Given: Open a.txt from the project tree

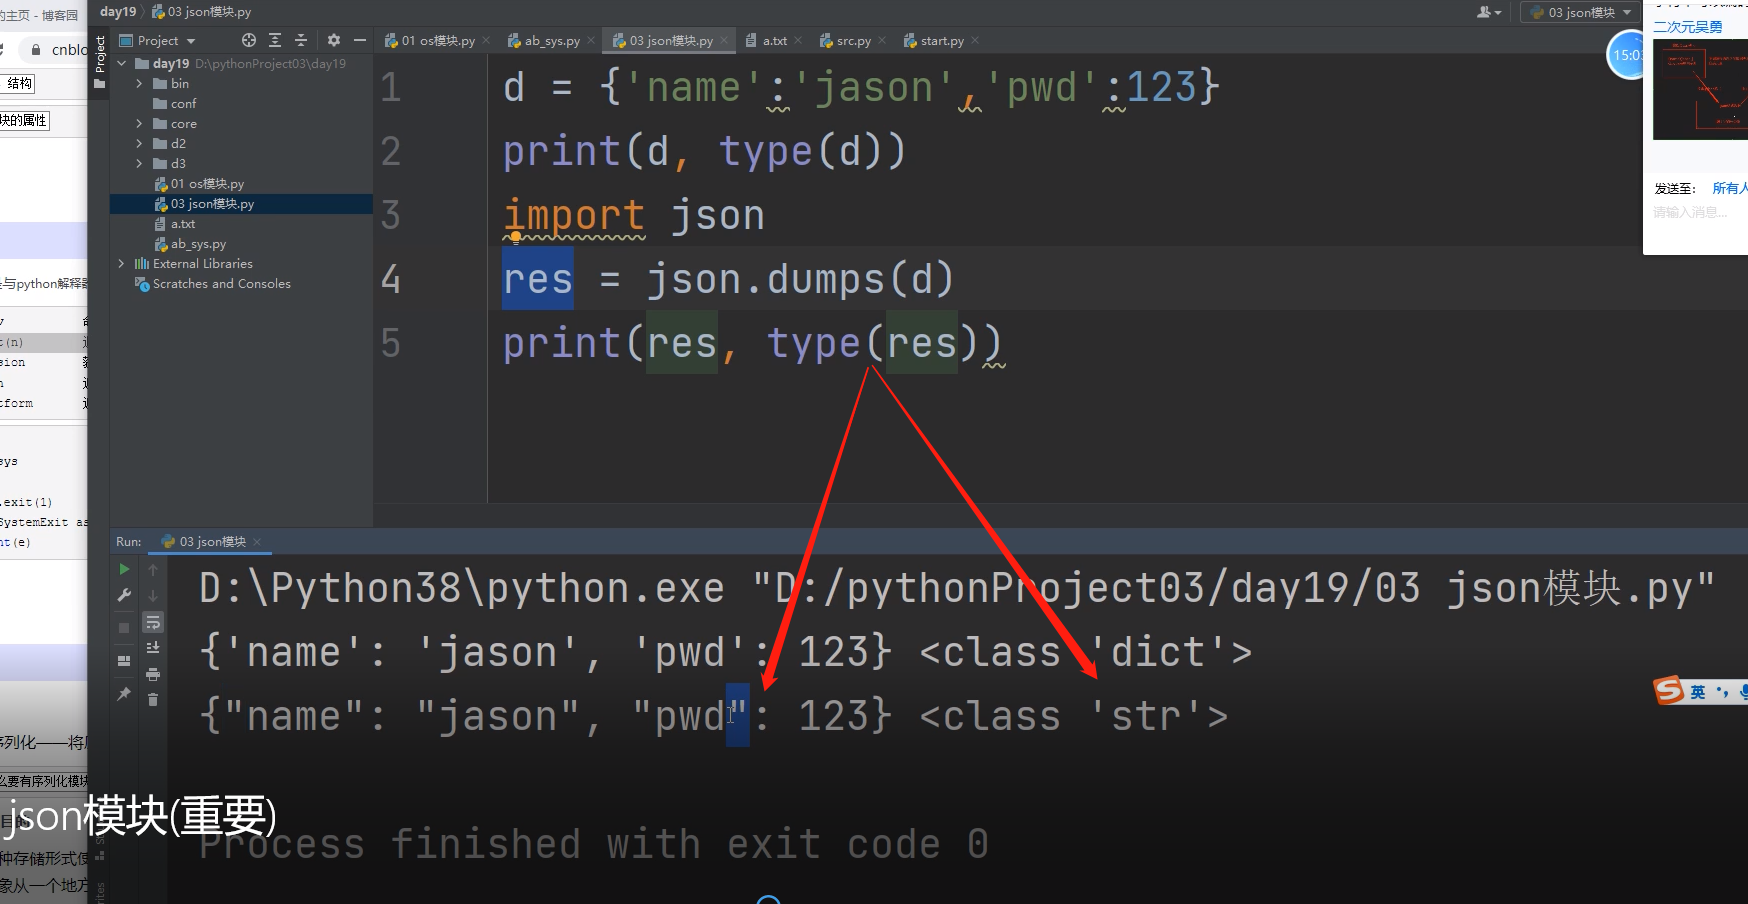Looking at the screenshot, I should tap(183, 223).
